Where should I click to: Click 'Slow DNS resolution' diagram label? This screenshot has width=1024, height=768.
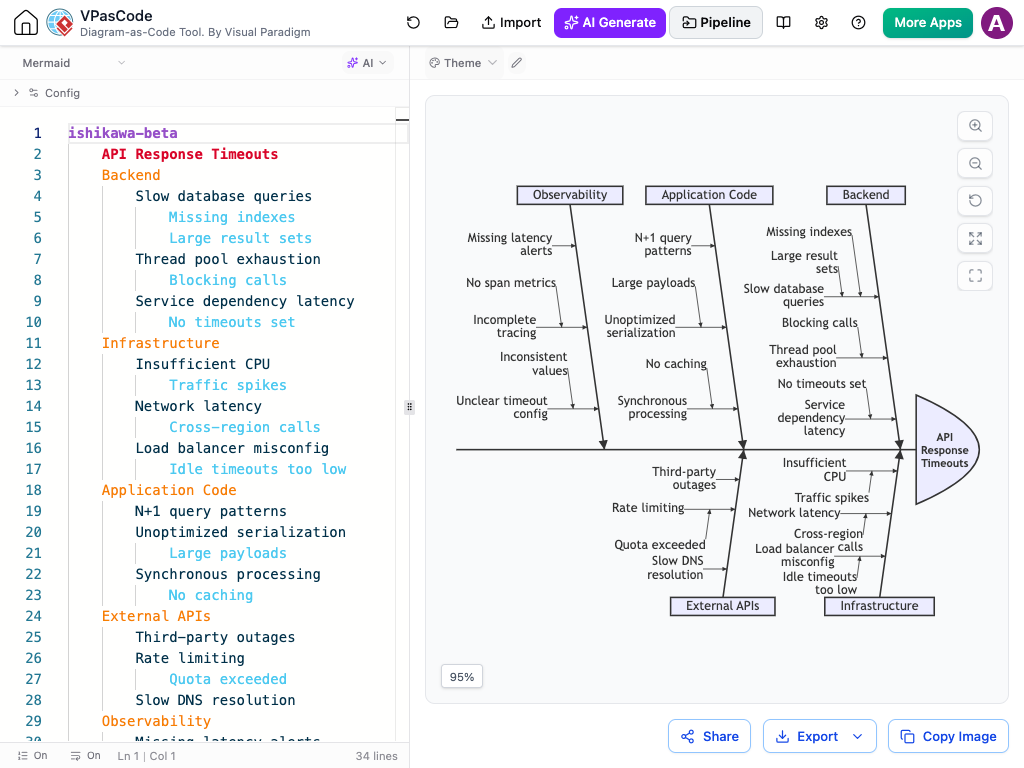pos(675,568)
